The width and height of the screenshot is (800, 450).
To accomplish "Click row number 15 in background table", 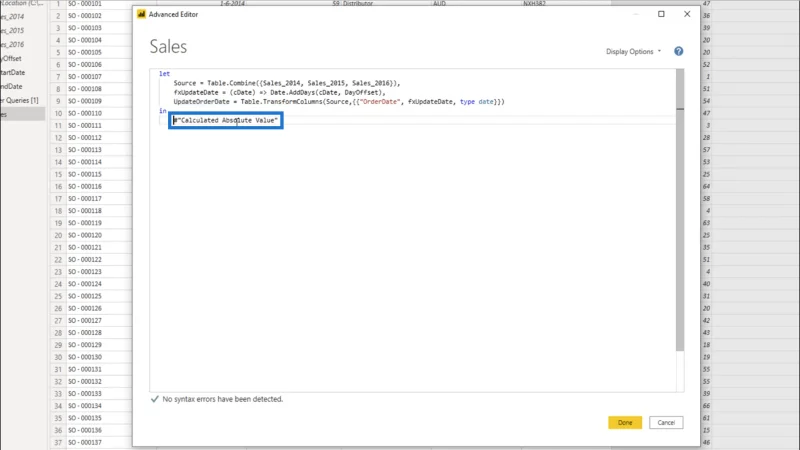I will (58, 174).
